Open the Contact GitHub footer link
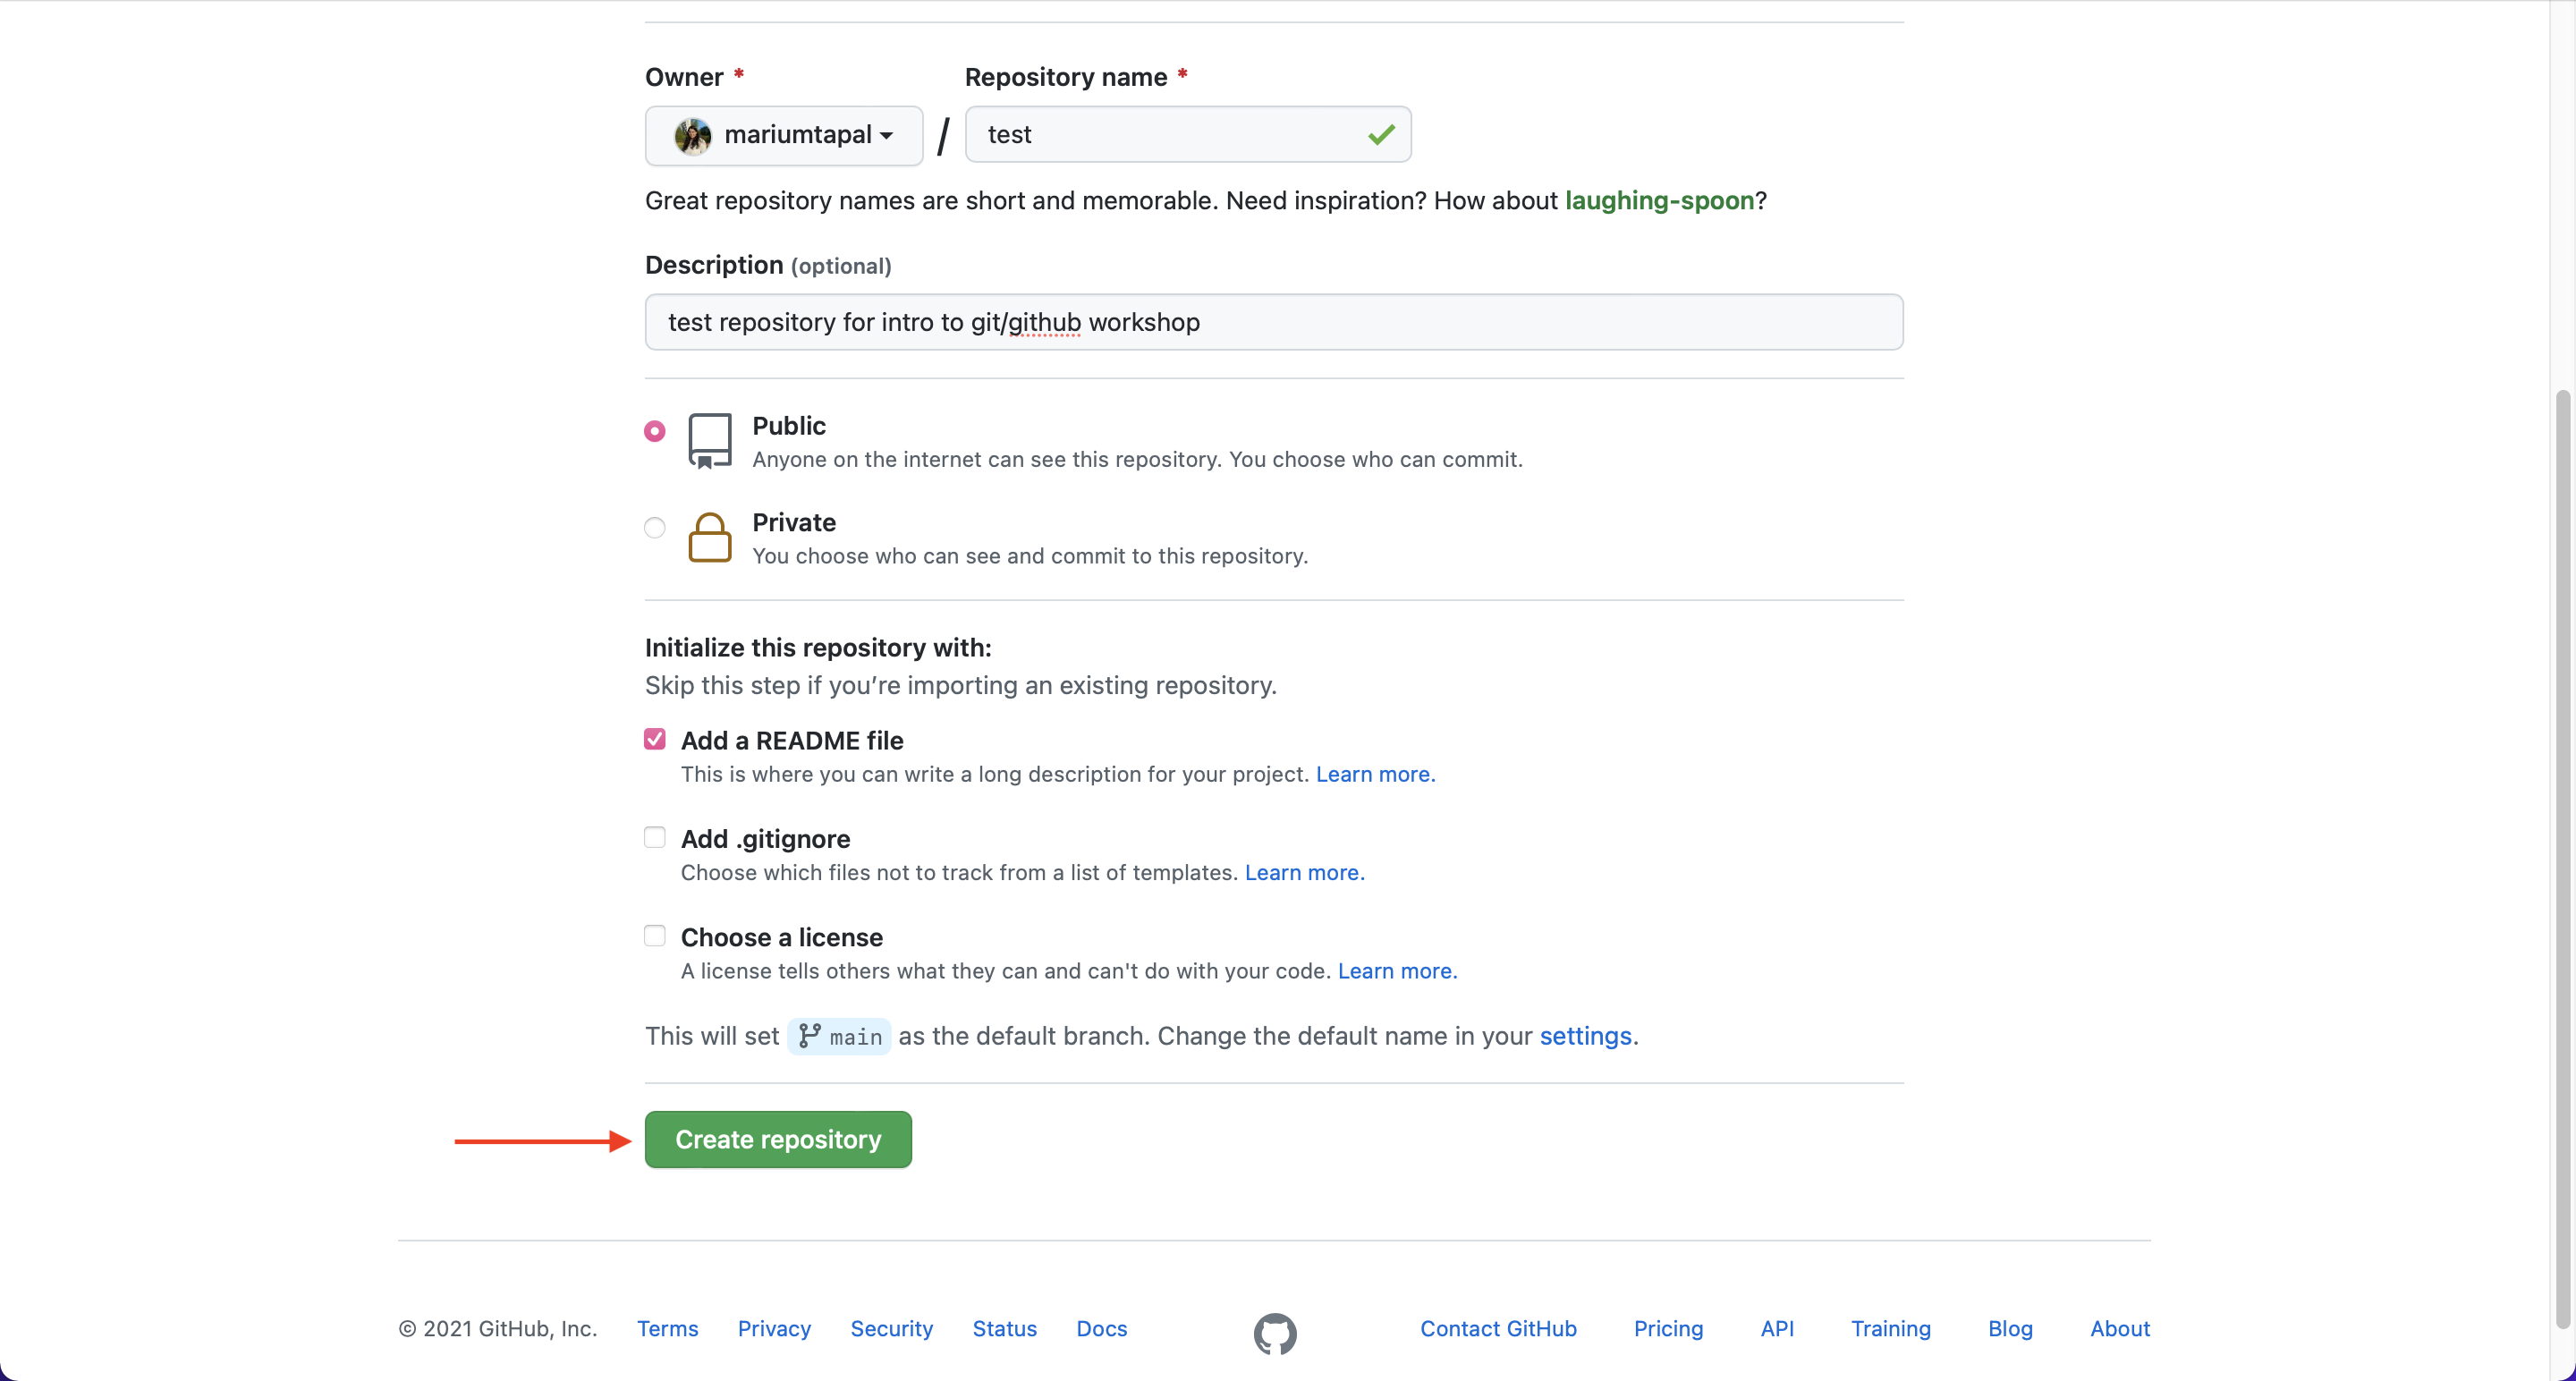Screen dimensions: 2576x1381 [x=1498, y=1328]
